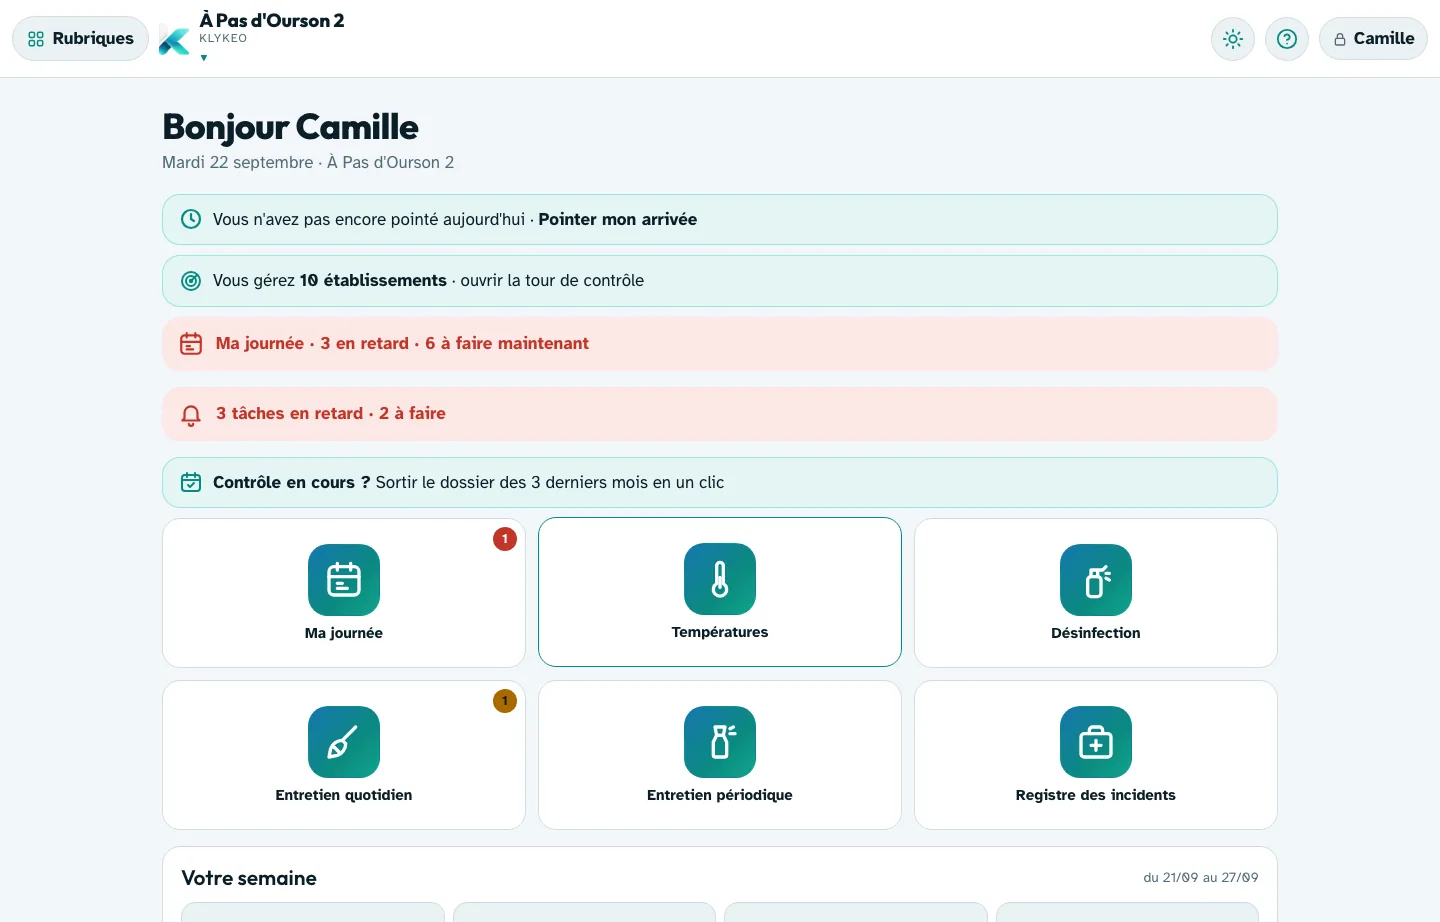Open the Températures thermometer icon
Image resolution: width=1440 pixels, height=922 pixels.
720,579
